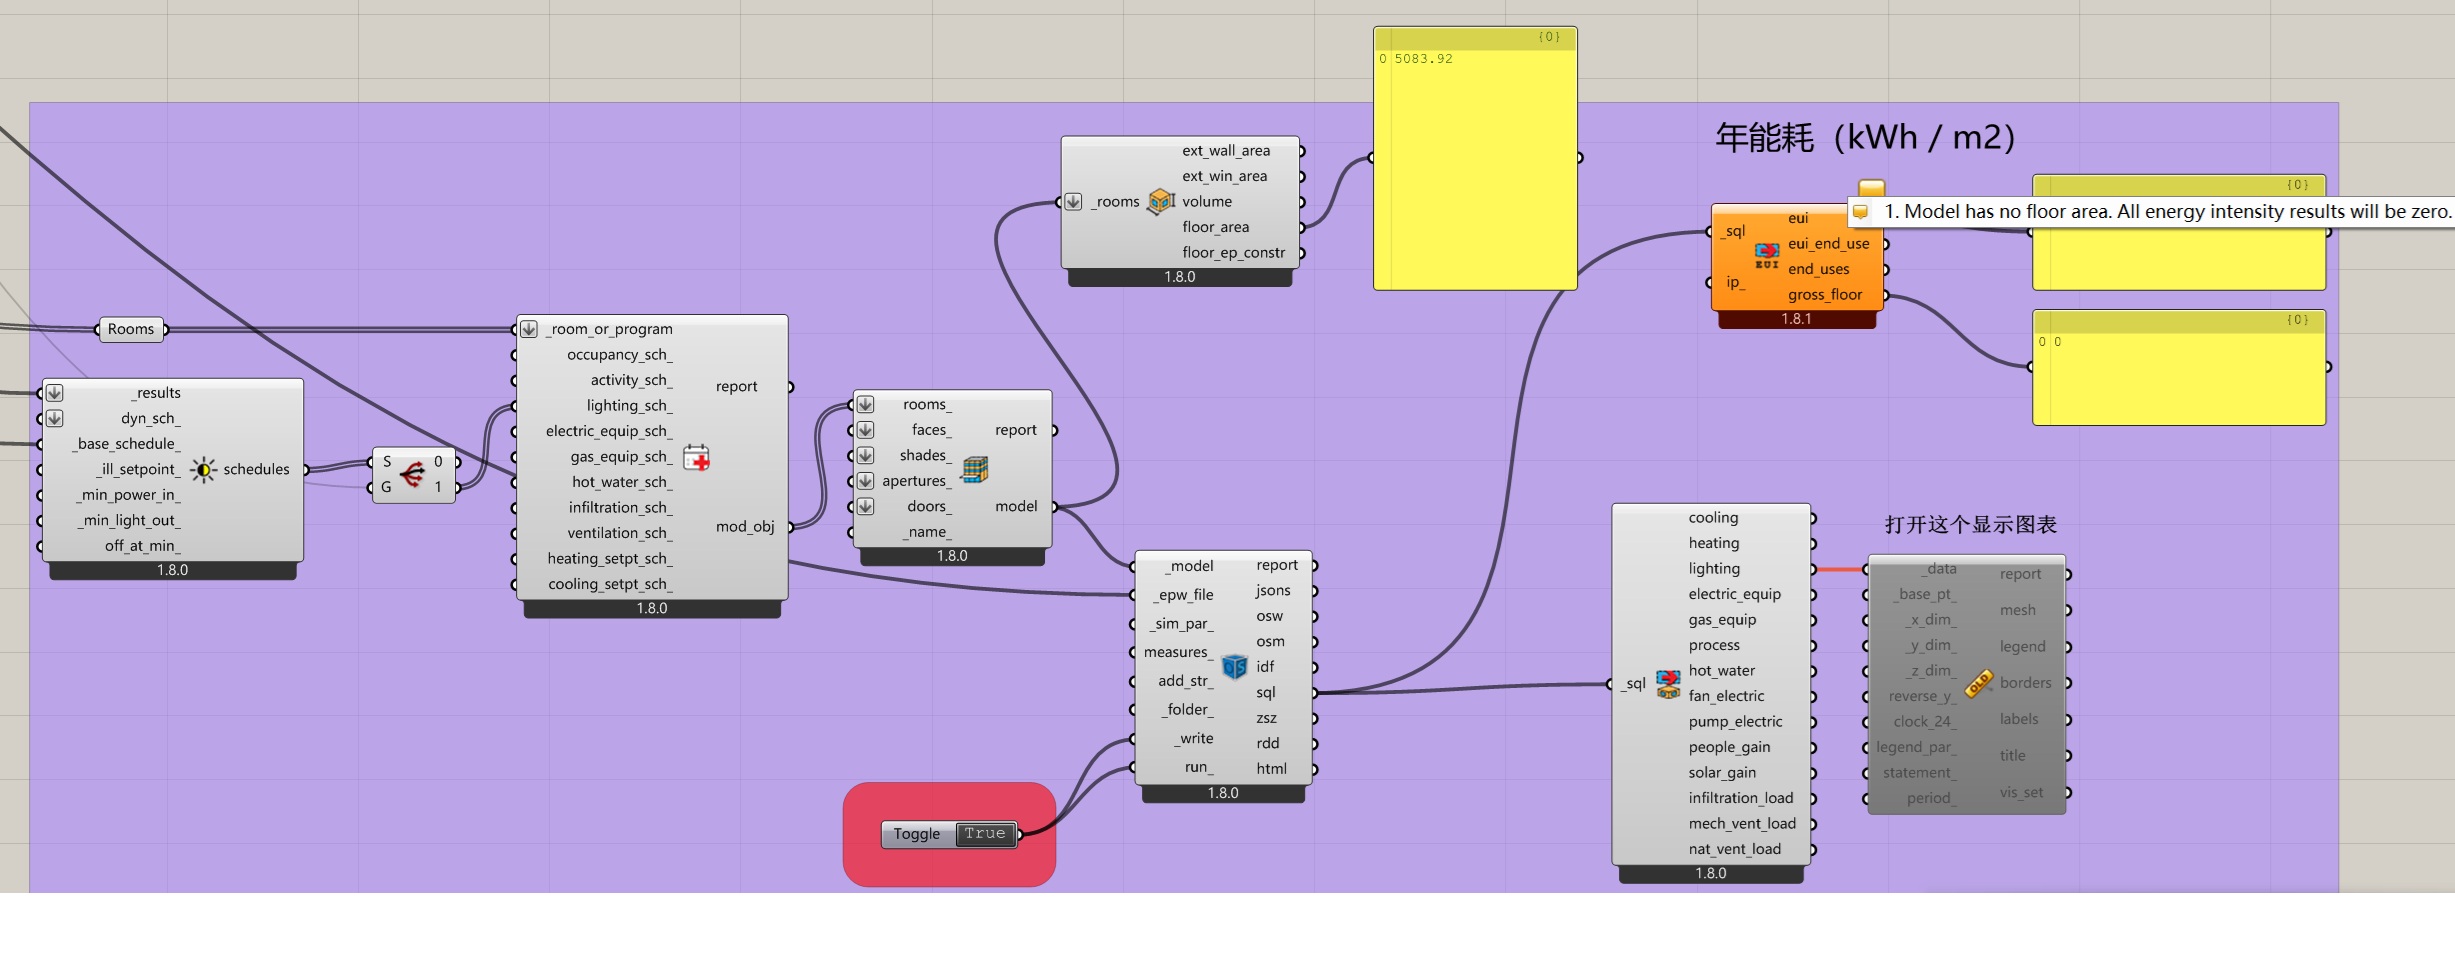
Task: Click the solar_gain output
Action: point(1722,773)
